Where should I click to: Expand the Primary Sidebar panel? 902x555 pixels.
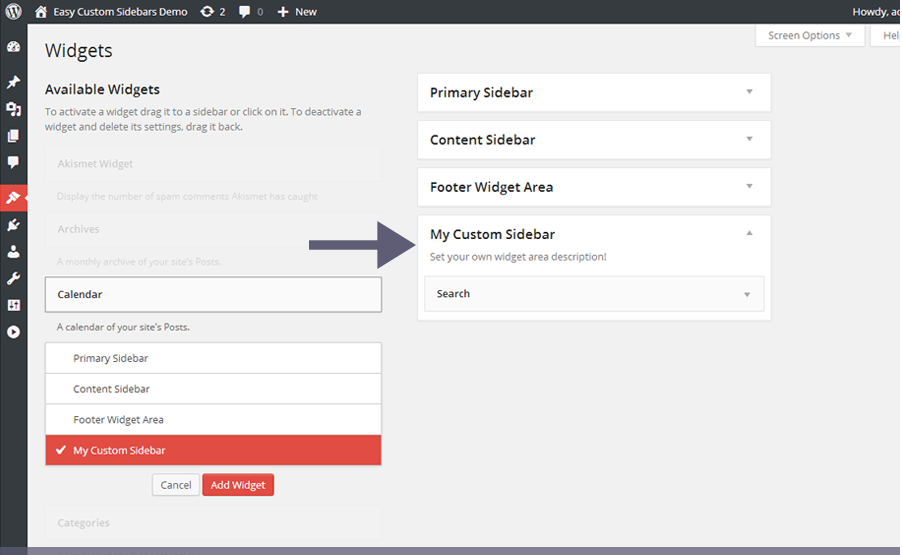point(749,92)
